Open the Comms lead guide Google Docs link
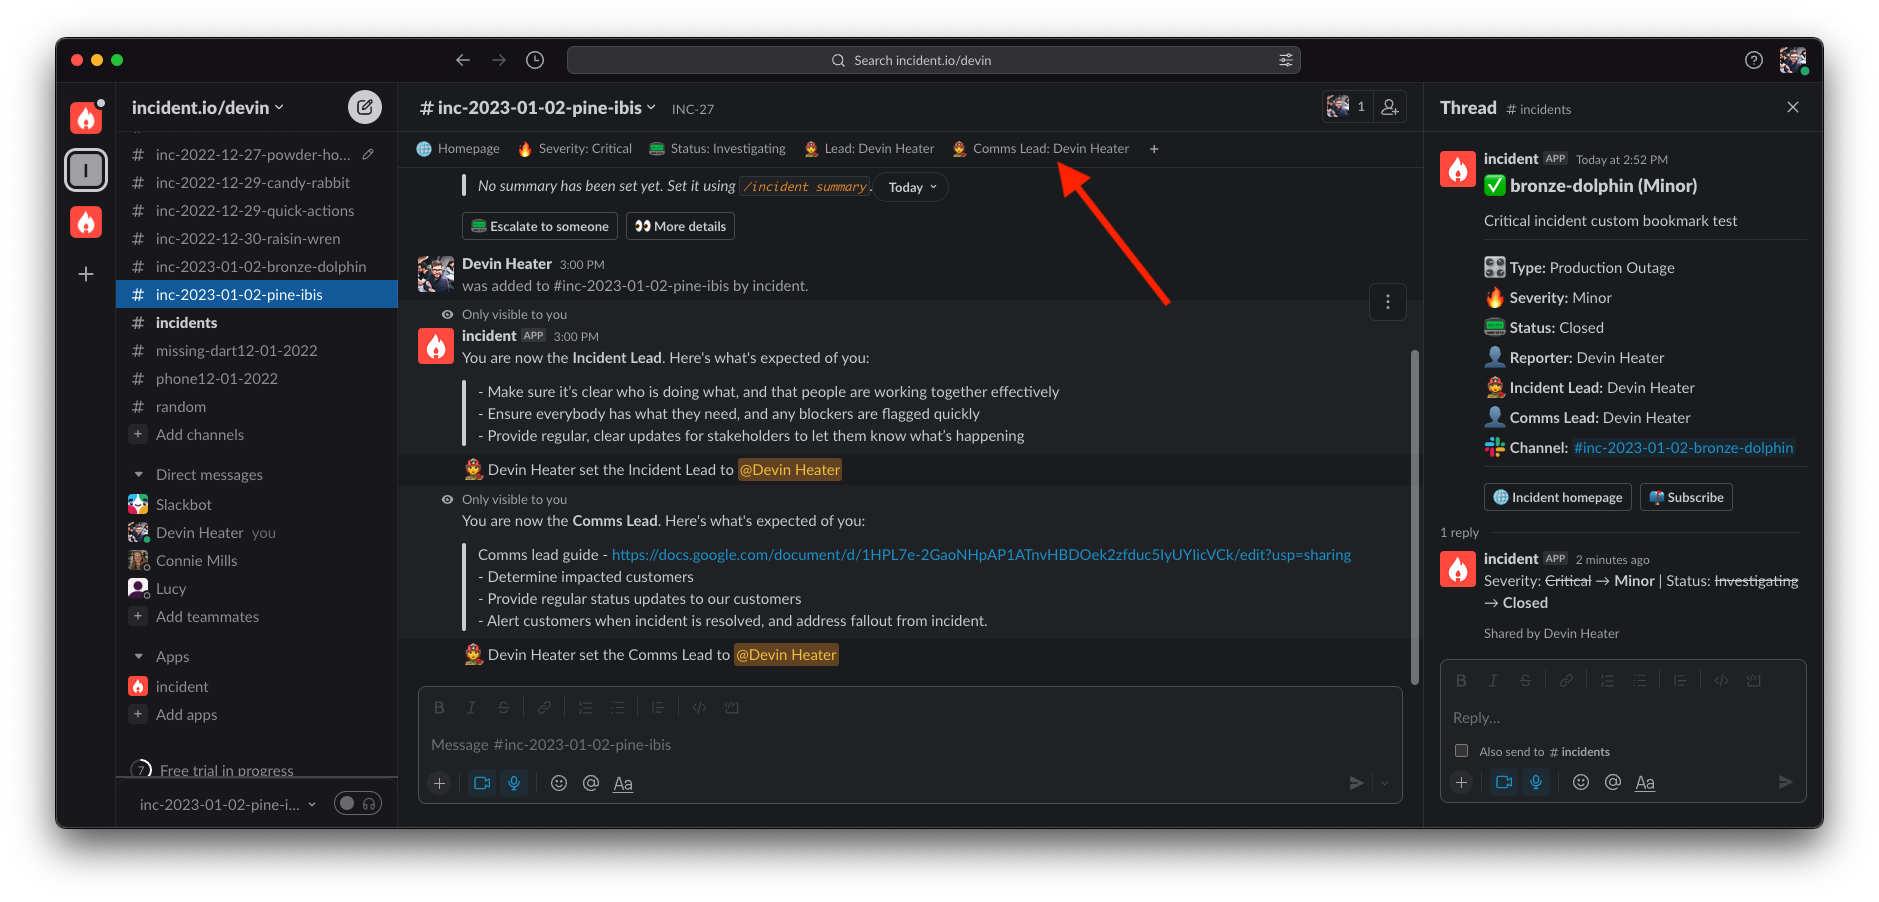The image size is (1879, 902). tap(981, 554)
